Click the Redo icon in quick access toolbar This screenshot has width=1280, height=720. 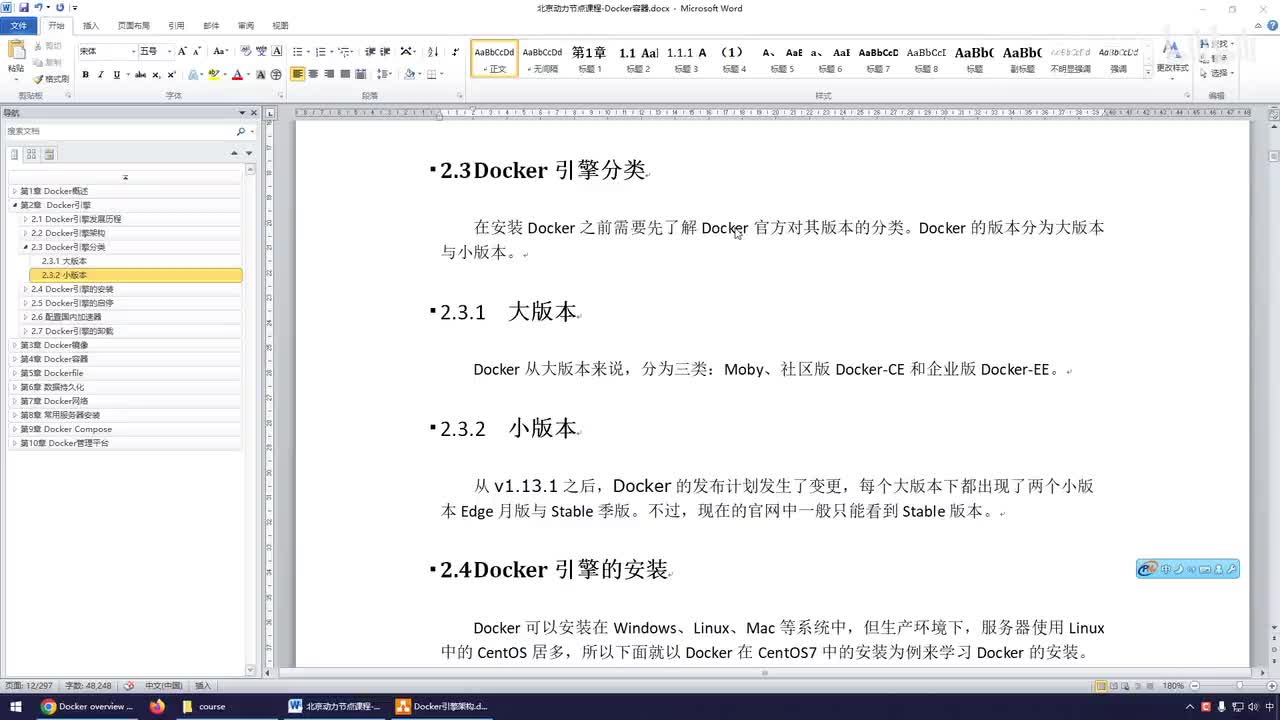click(60, 8)
